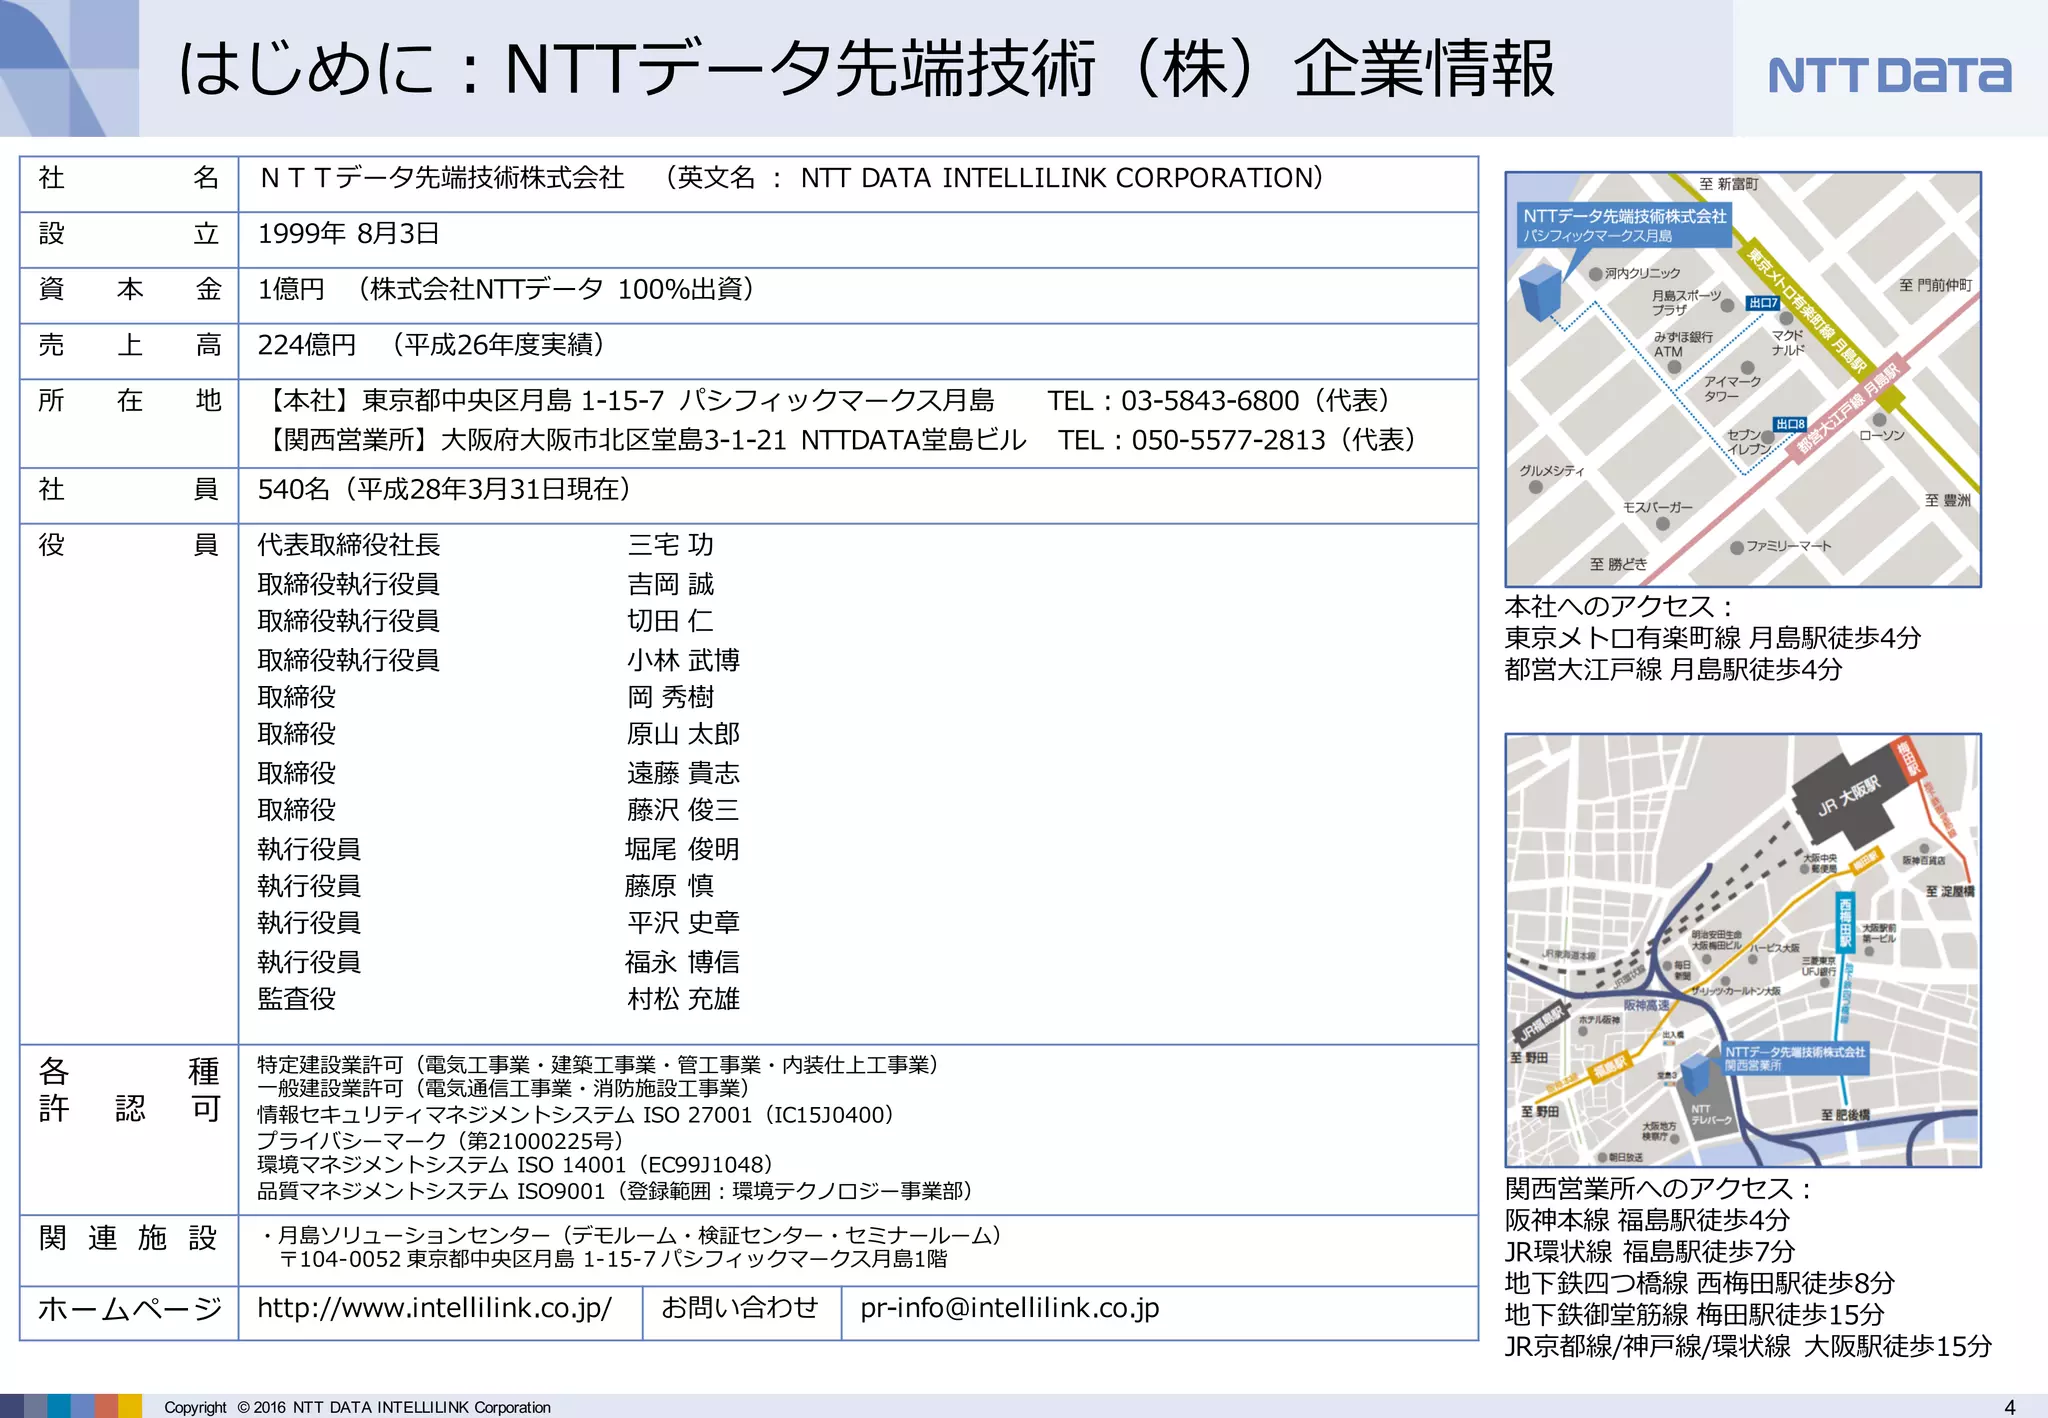
Task: Click the 関西営業所 callout on Osaka map
Action: [x=1794, y=1058]
